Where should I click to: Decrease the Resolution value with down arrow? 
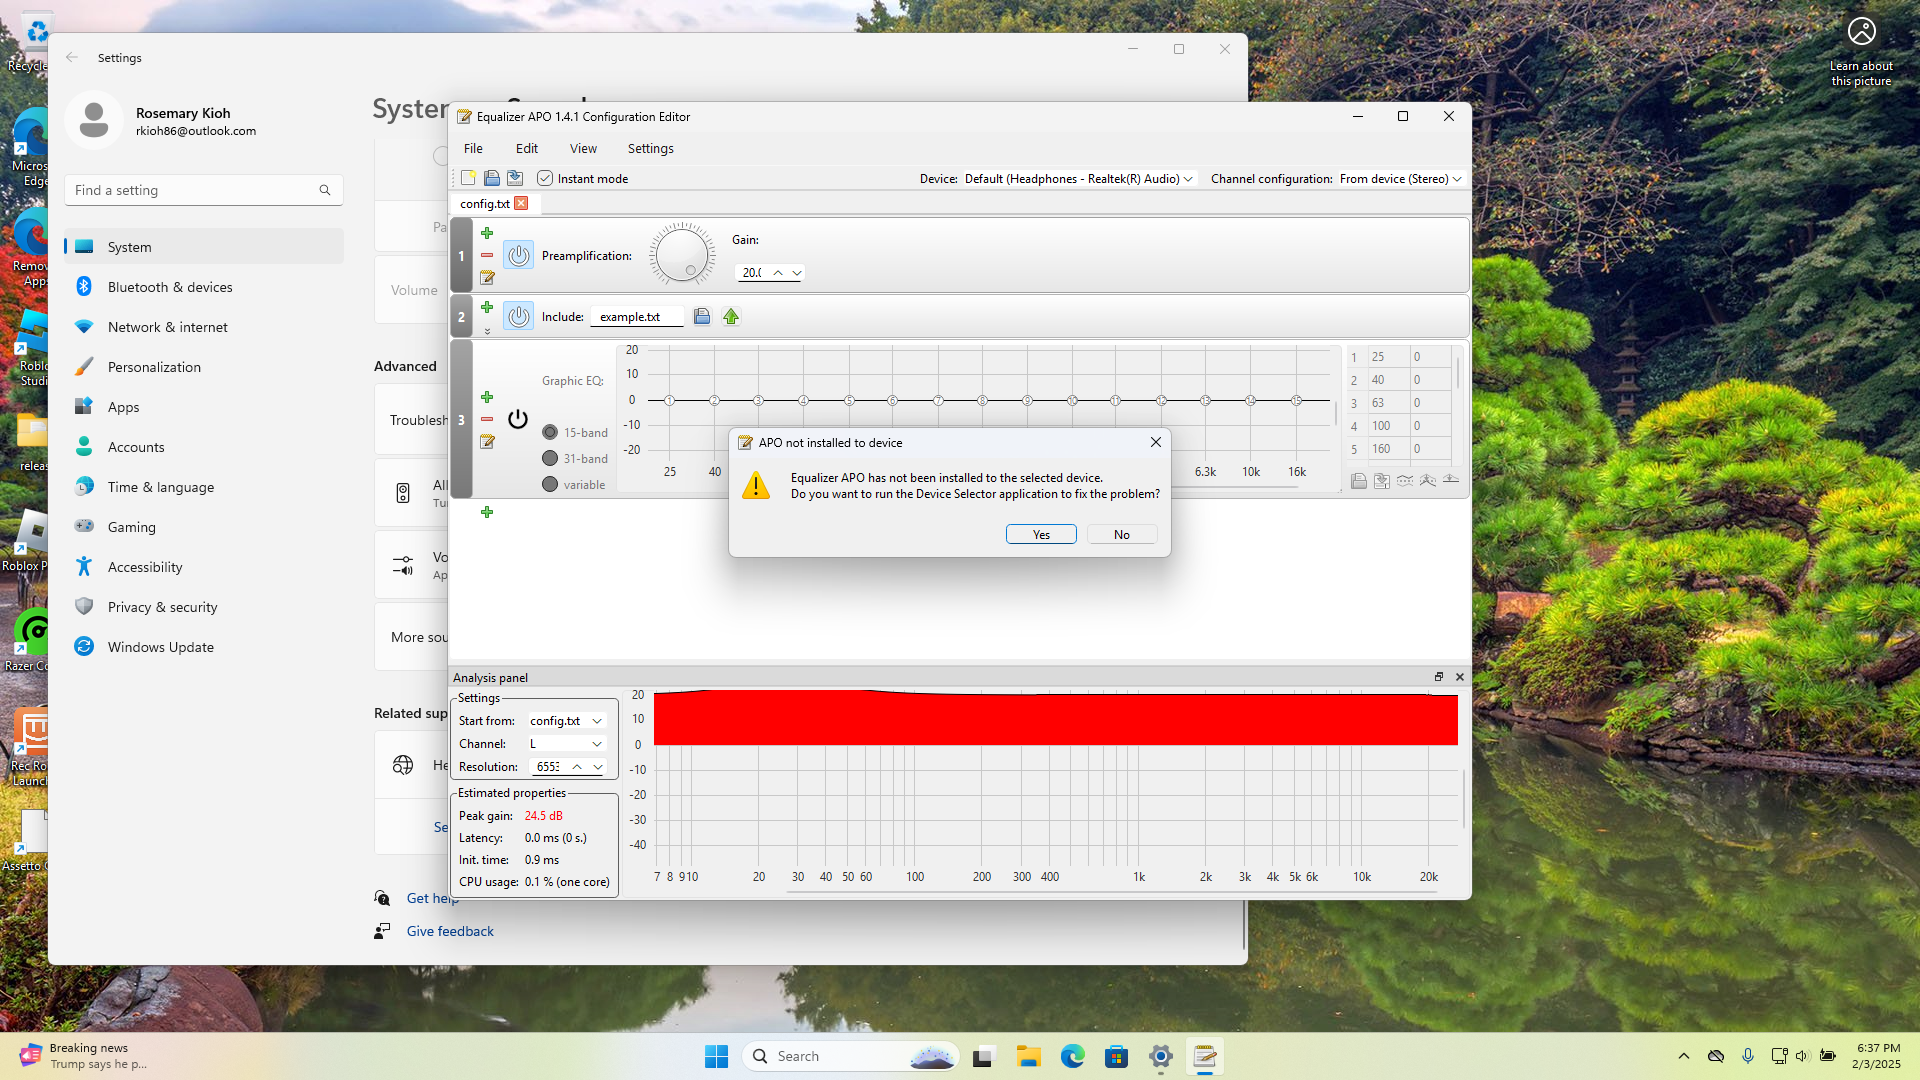pos(597,766)
